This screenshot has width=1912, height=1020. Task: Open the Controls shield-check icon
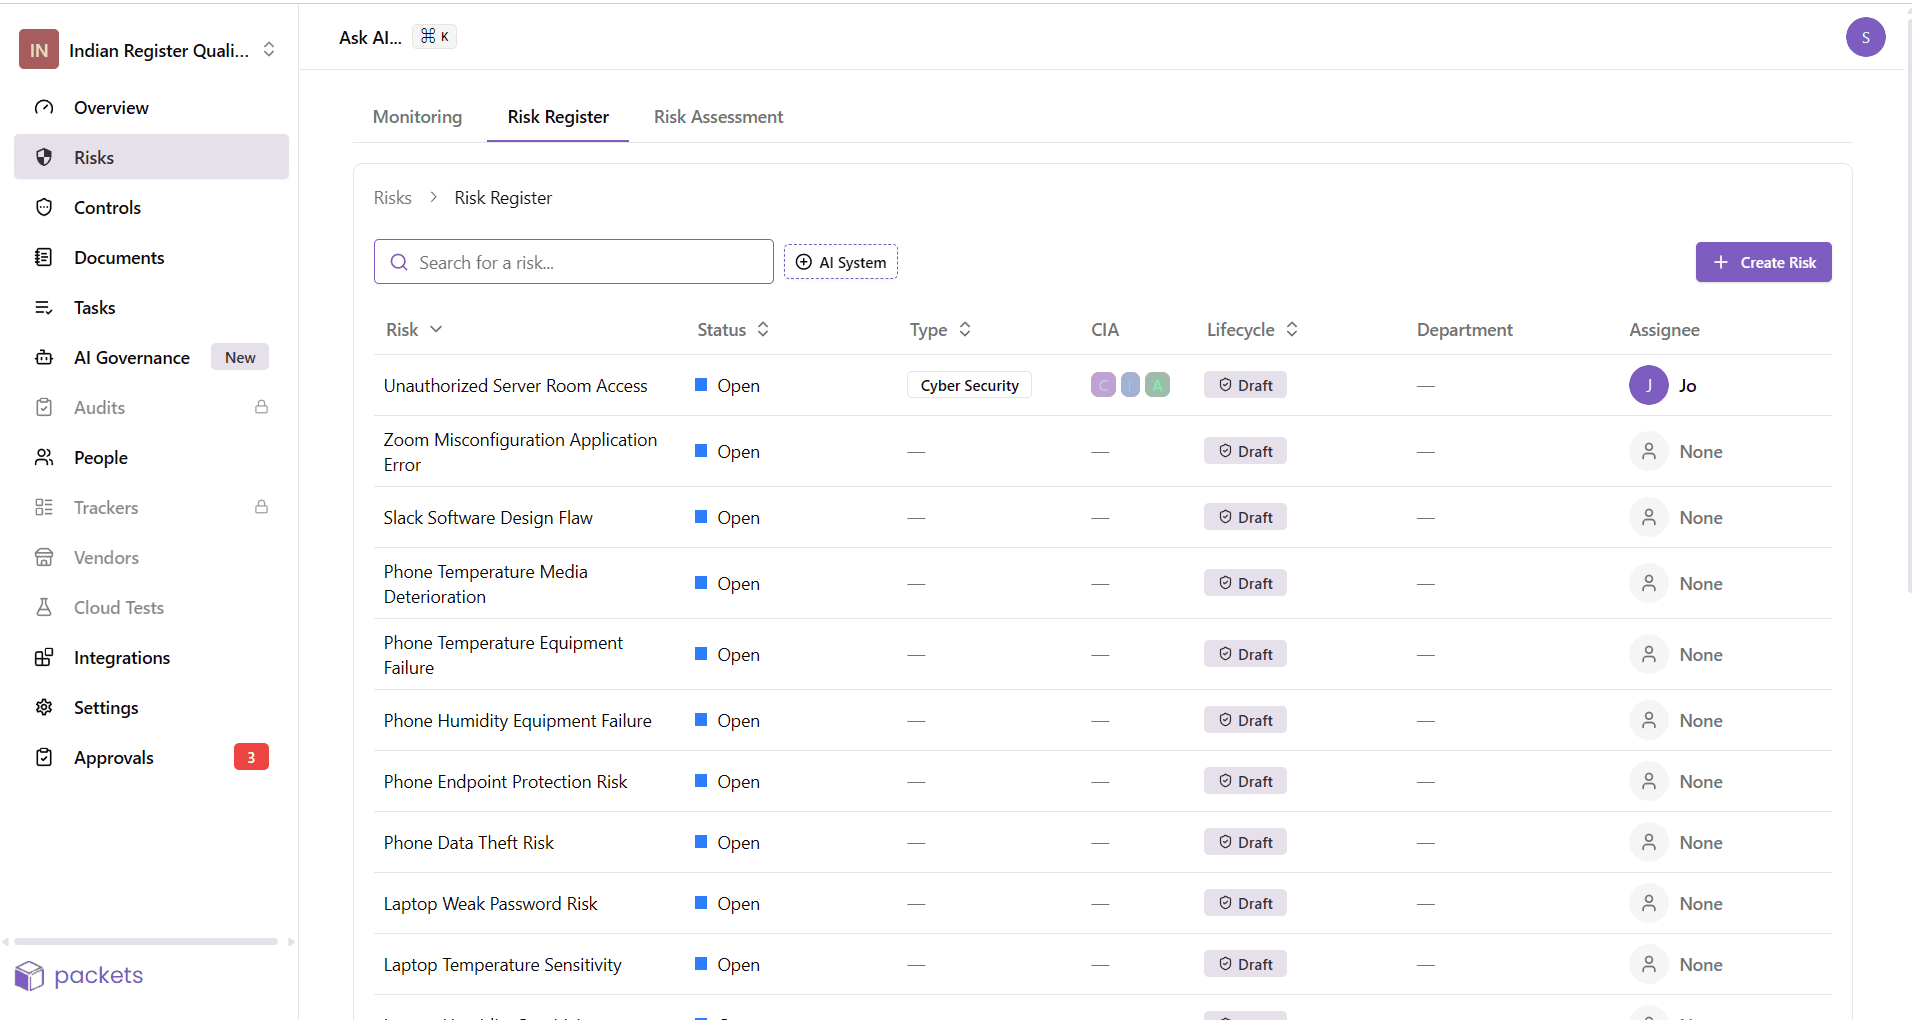point(44,207)
